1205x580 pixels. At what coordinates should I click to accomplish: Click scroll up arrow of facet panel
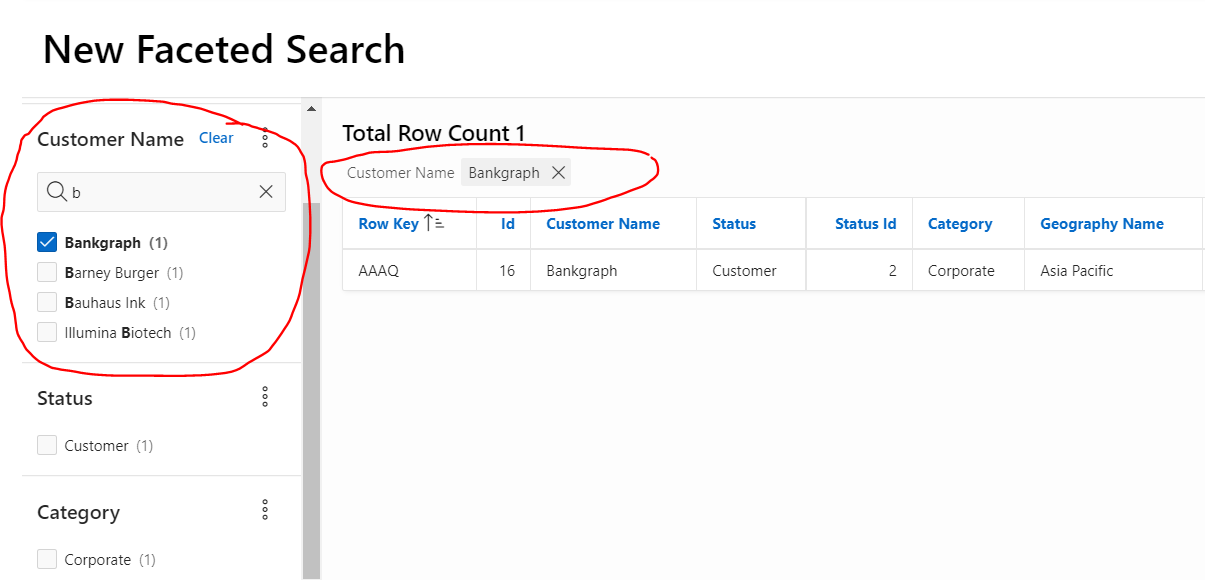(311, 108)
